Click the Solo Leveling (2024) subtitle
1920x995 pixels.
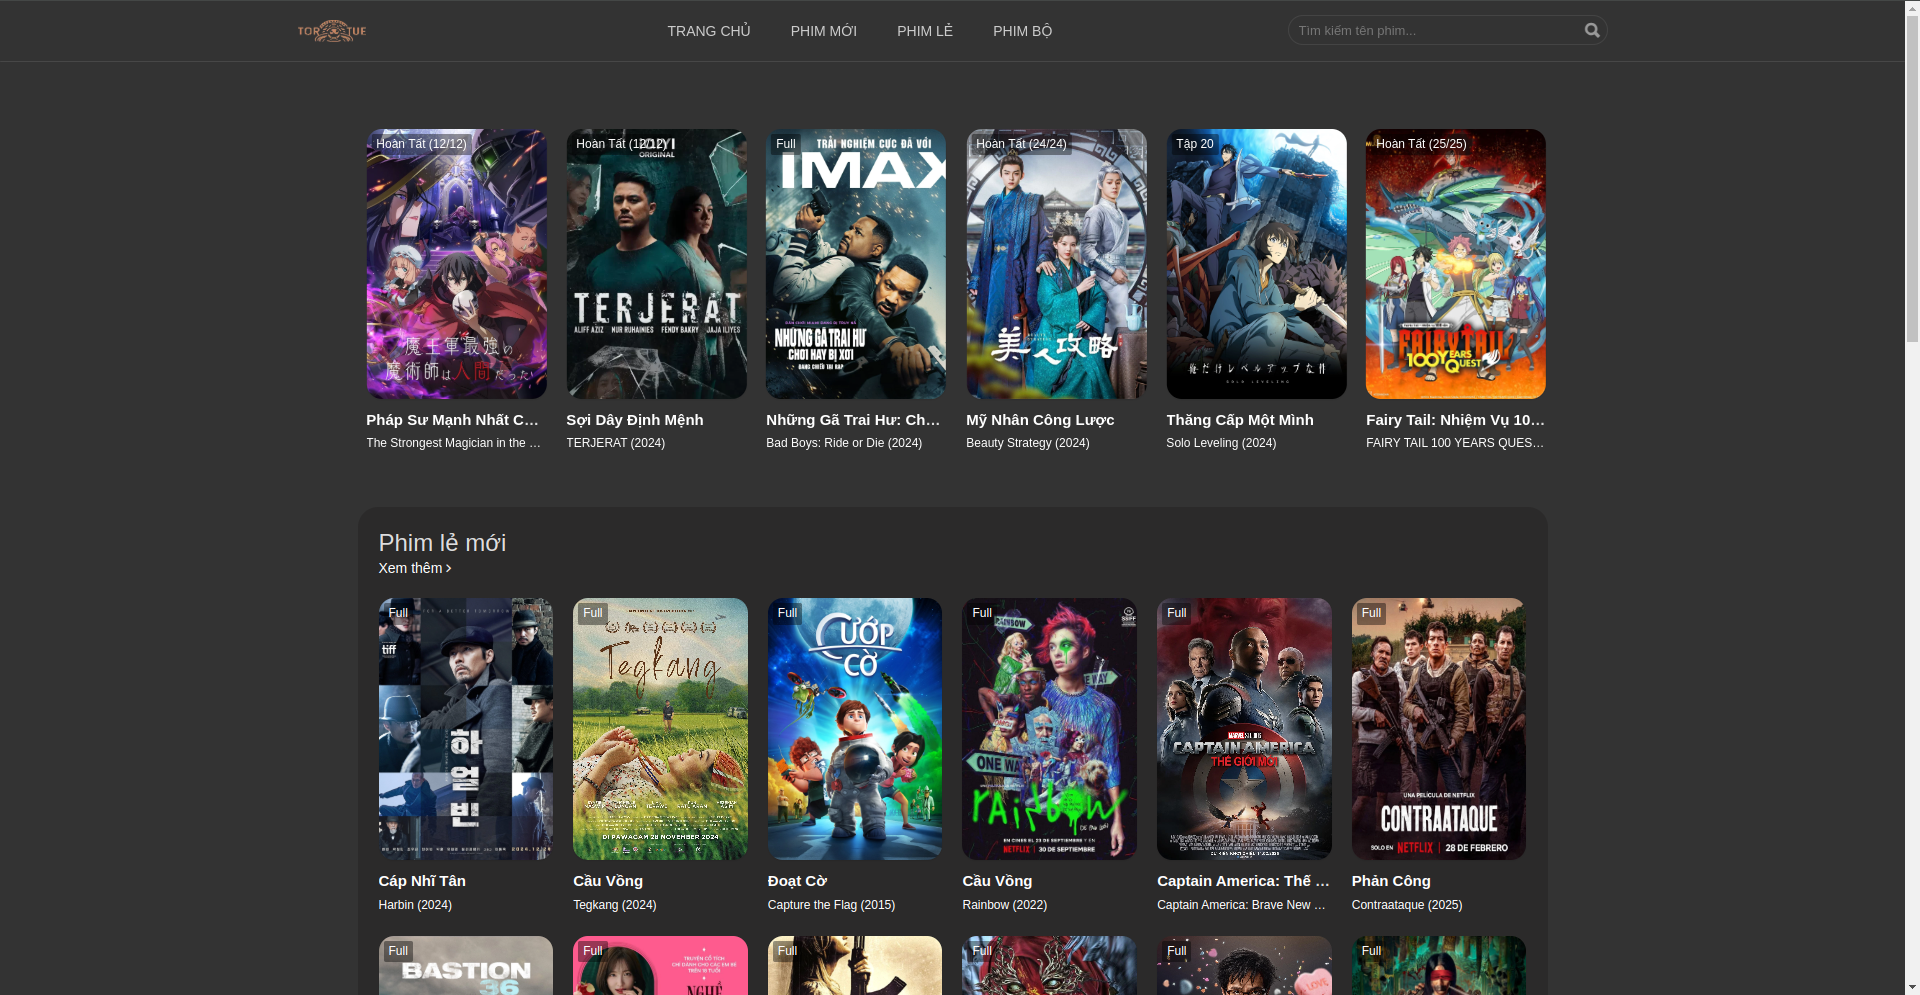[1221, 443]
